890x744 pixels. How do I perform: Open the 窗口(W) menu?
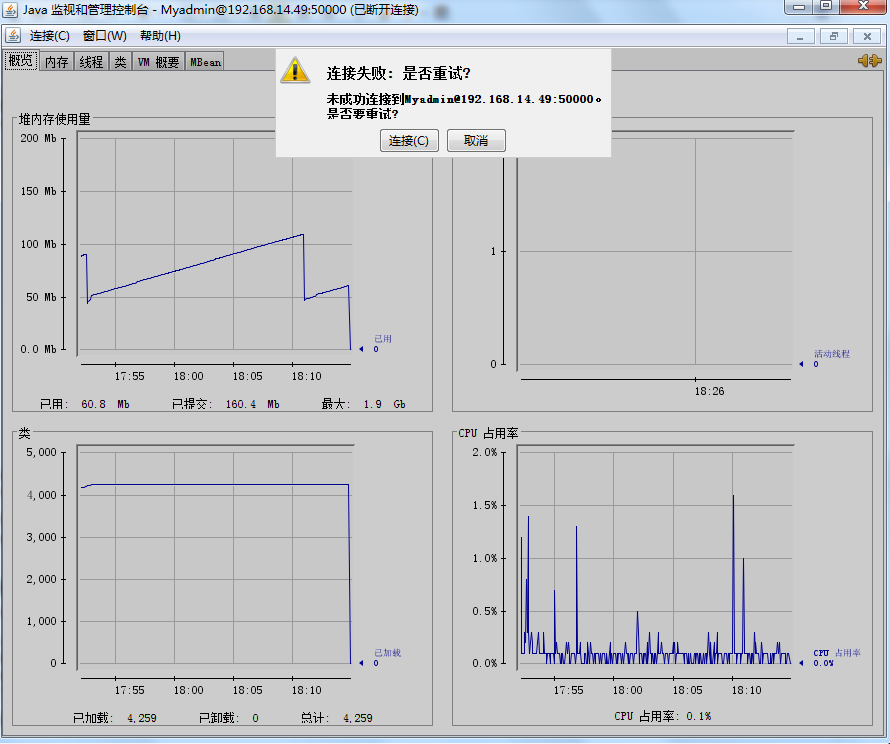[x=105, y=36]
